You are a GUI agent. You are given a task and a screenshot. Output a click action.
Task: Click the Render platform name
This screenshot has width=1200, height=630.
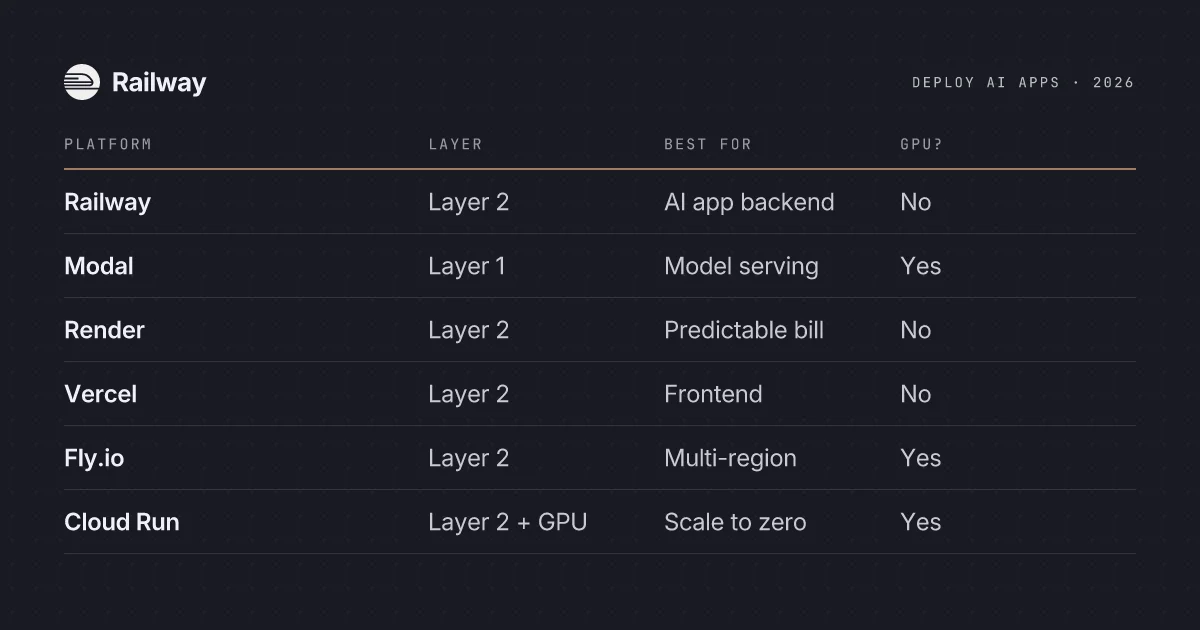click(104, 330)
